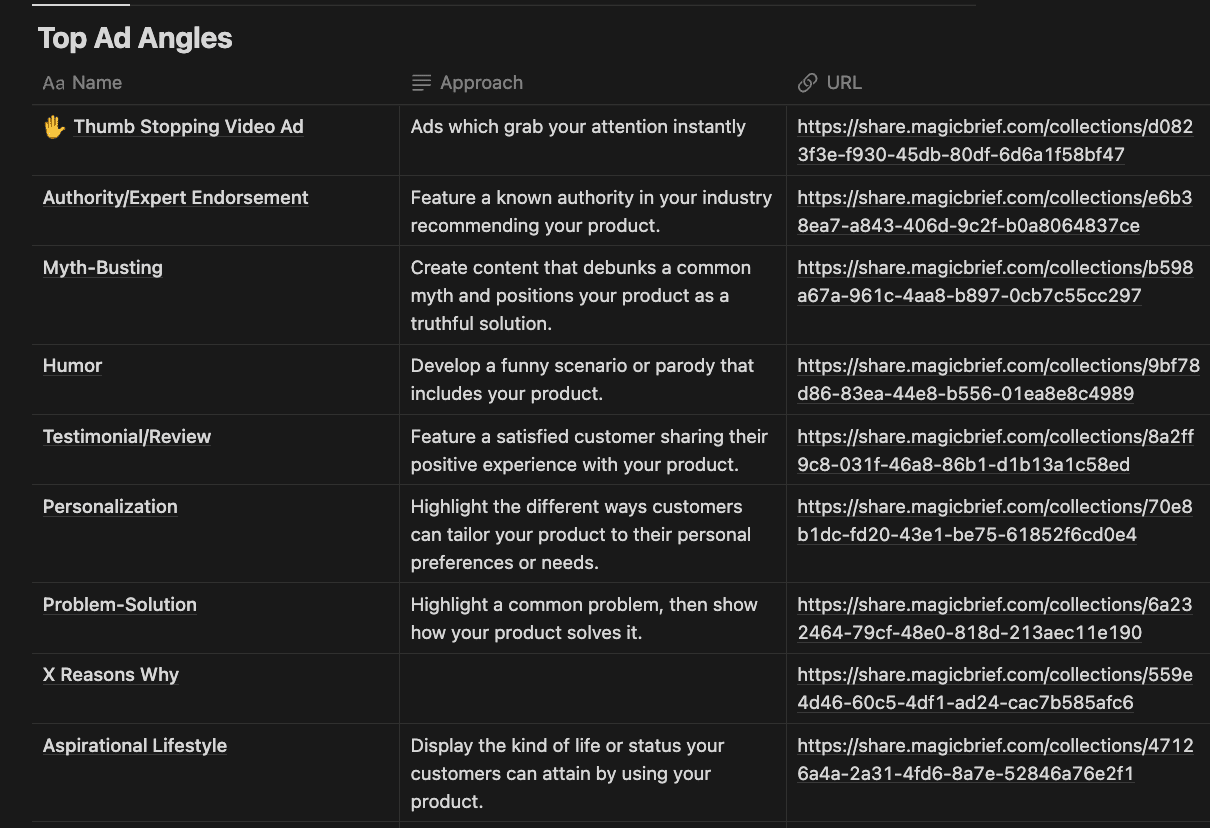
Task: Open the Problem-Solution page
Action: click(x=119, y=605)
